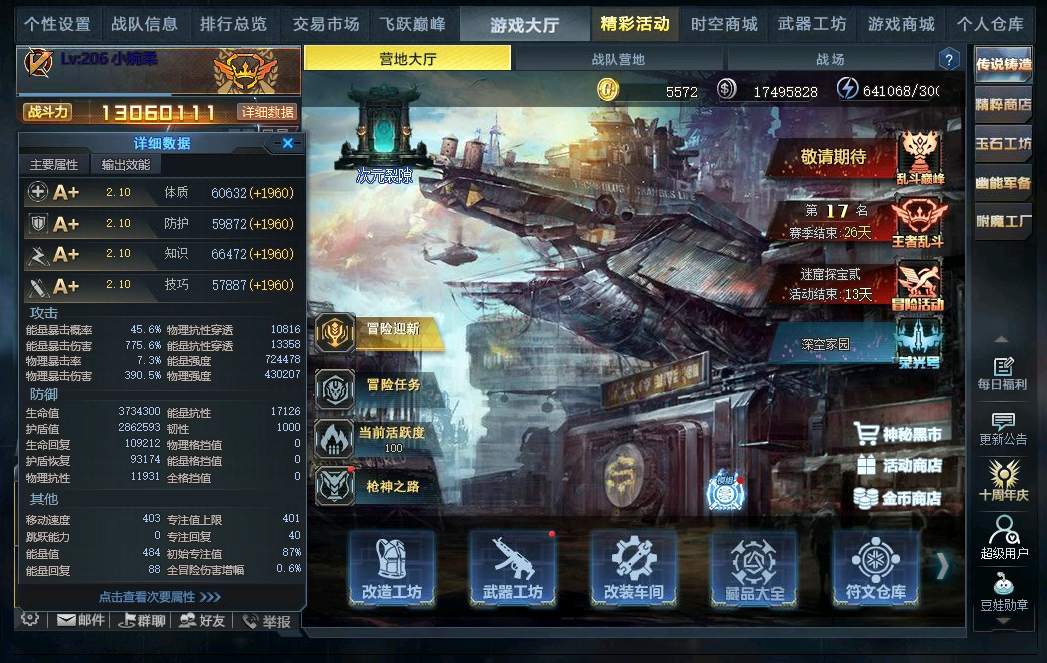This screenshot has width=1047, height=663.
Task: Open the 武器工坊 rifle icon
Action: [x=513, y=568]
